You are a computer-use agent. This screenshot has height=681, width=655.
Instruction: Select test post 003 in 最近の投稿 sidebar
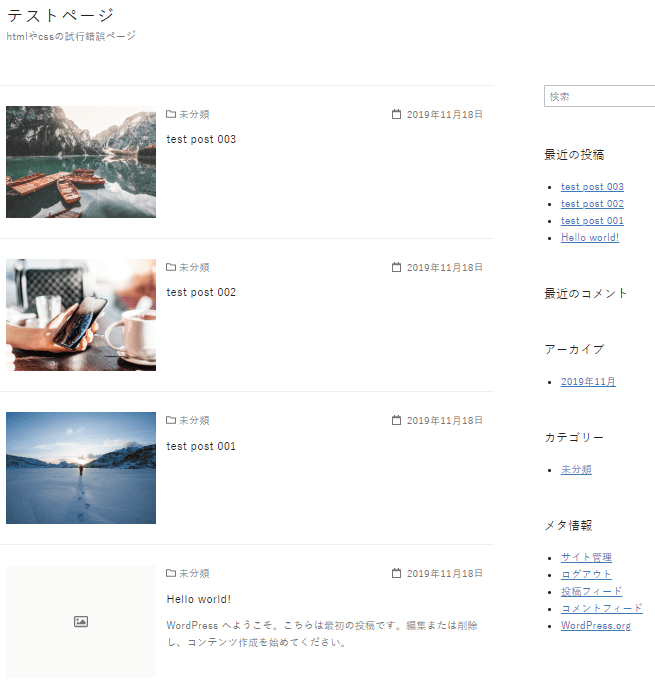click(592, 187)
